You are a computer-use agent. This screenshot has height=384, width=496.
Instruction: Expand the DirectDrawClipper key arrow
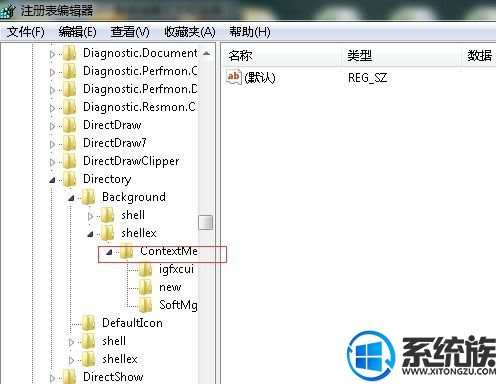point(52,162)
